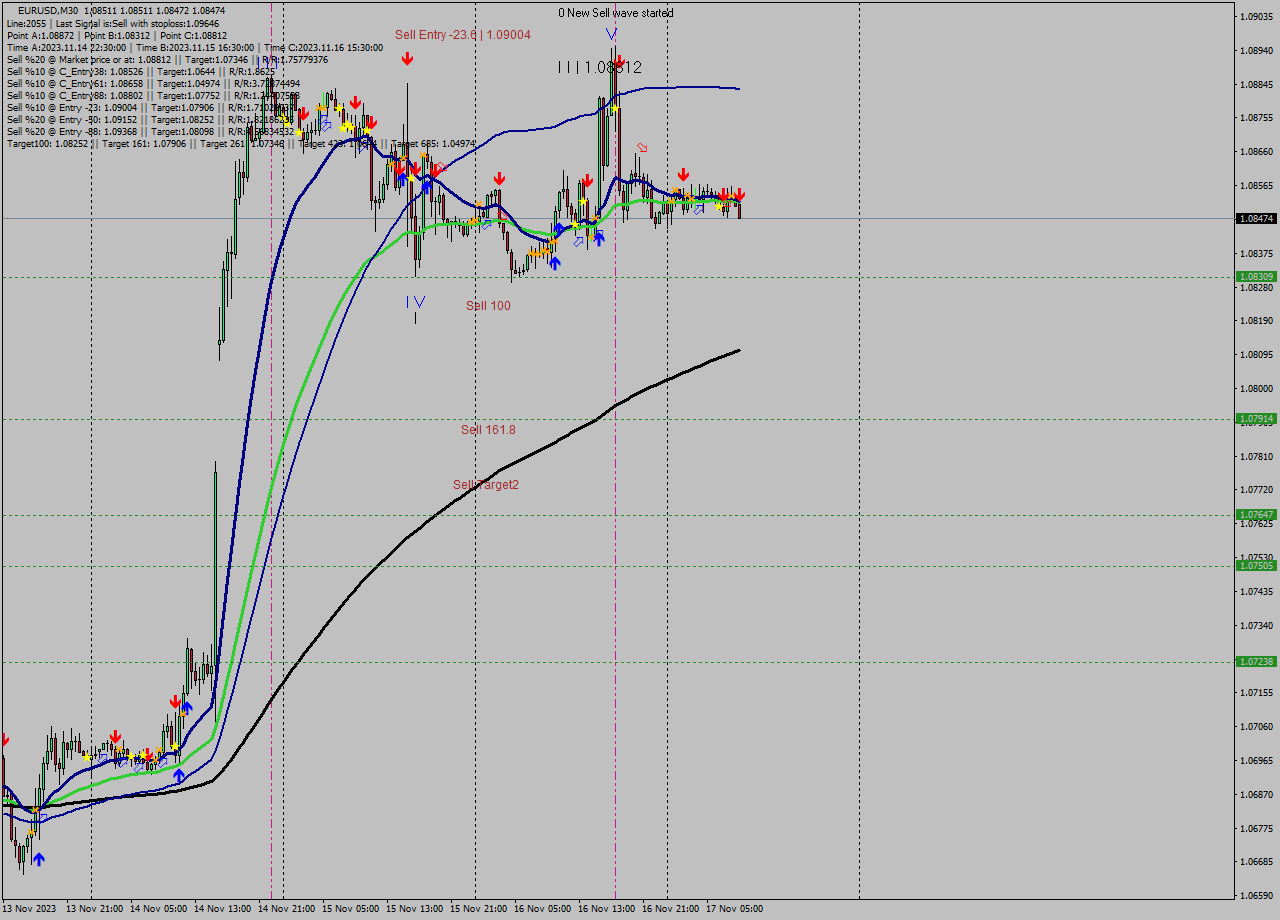The width and height of the screenshot is (1280, 920).
Task: Click the small blue "V" marker beside "Sell 100"
Action: pyautogui.click(x=417, y=301)
